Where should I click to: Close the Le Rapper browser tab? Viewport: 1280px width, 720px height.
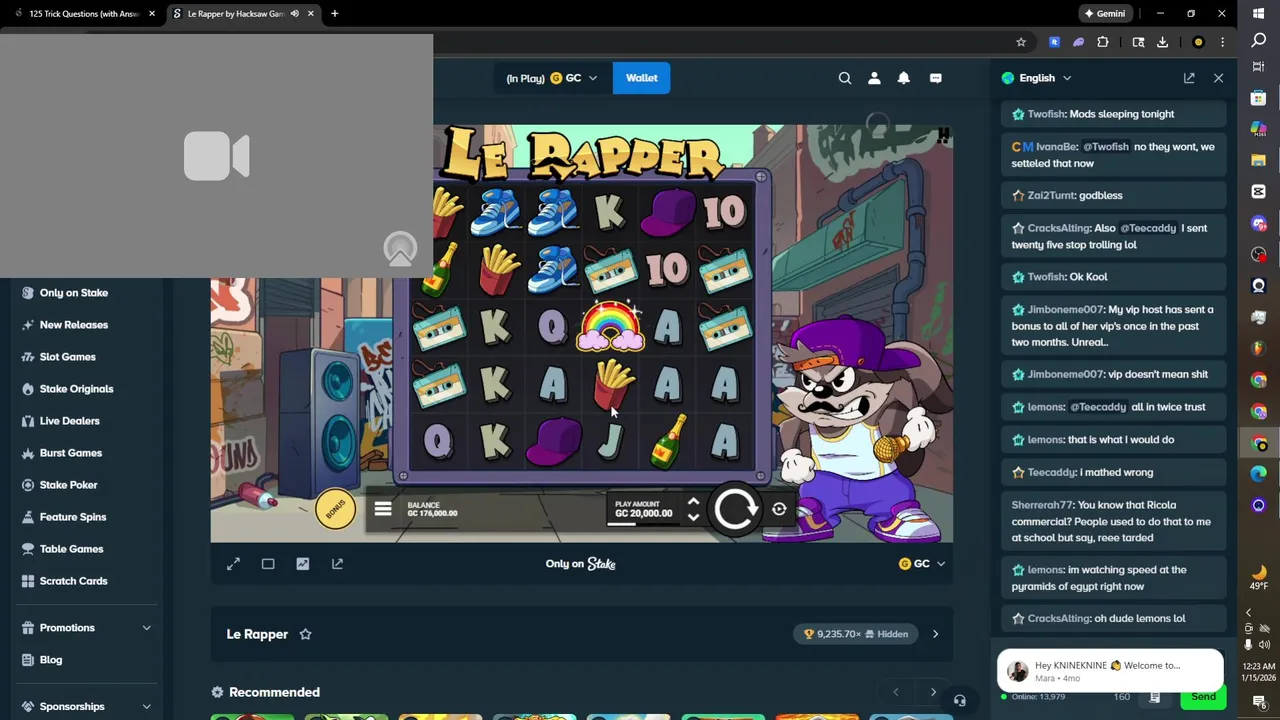click(x=310, y=14)
